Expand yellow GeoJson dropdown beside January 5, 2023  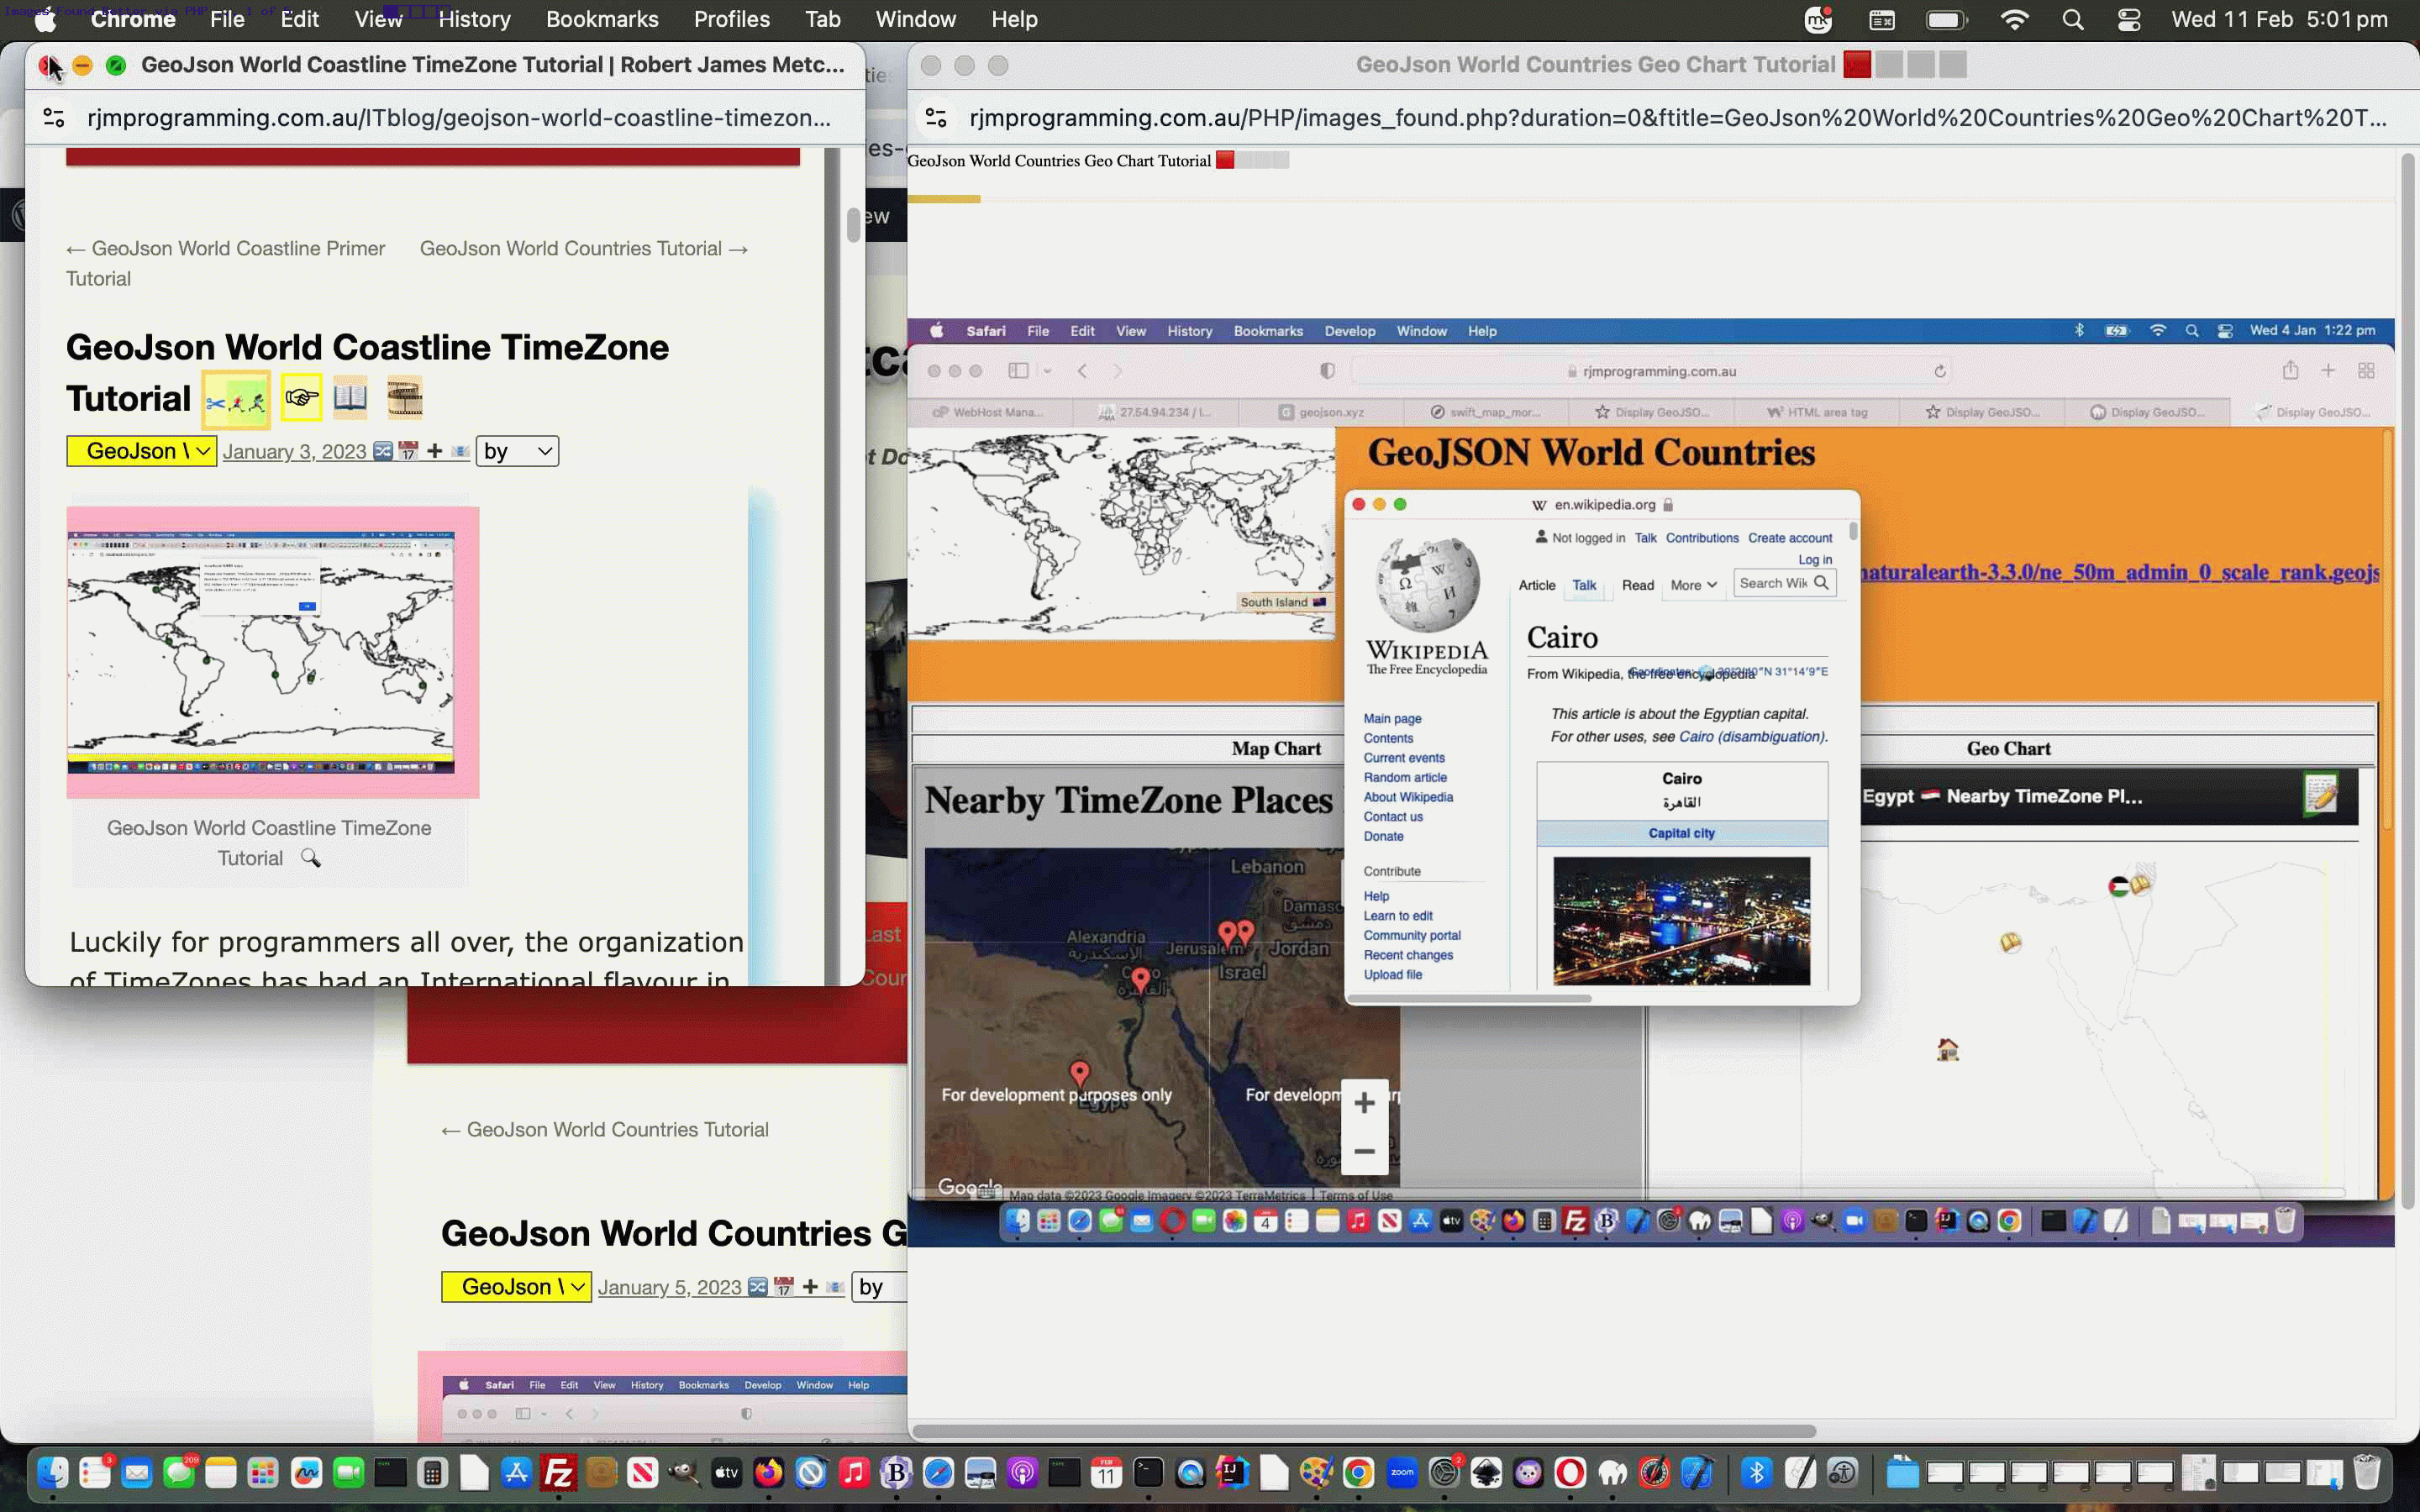coord(516,1287)
